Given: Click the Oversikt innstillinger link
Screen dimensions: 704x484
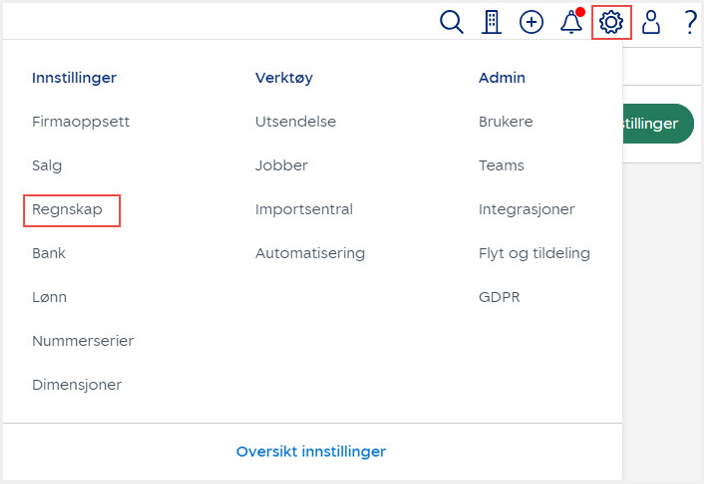Looking at the screenshot, I should click(x=311, y=452).
